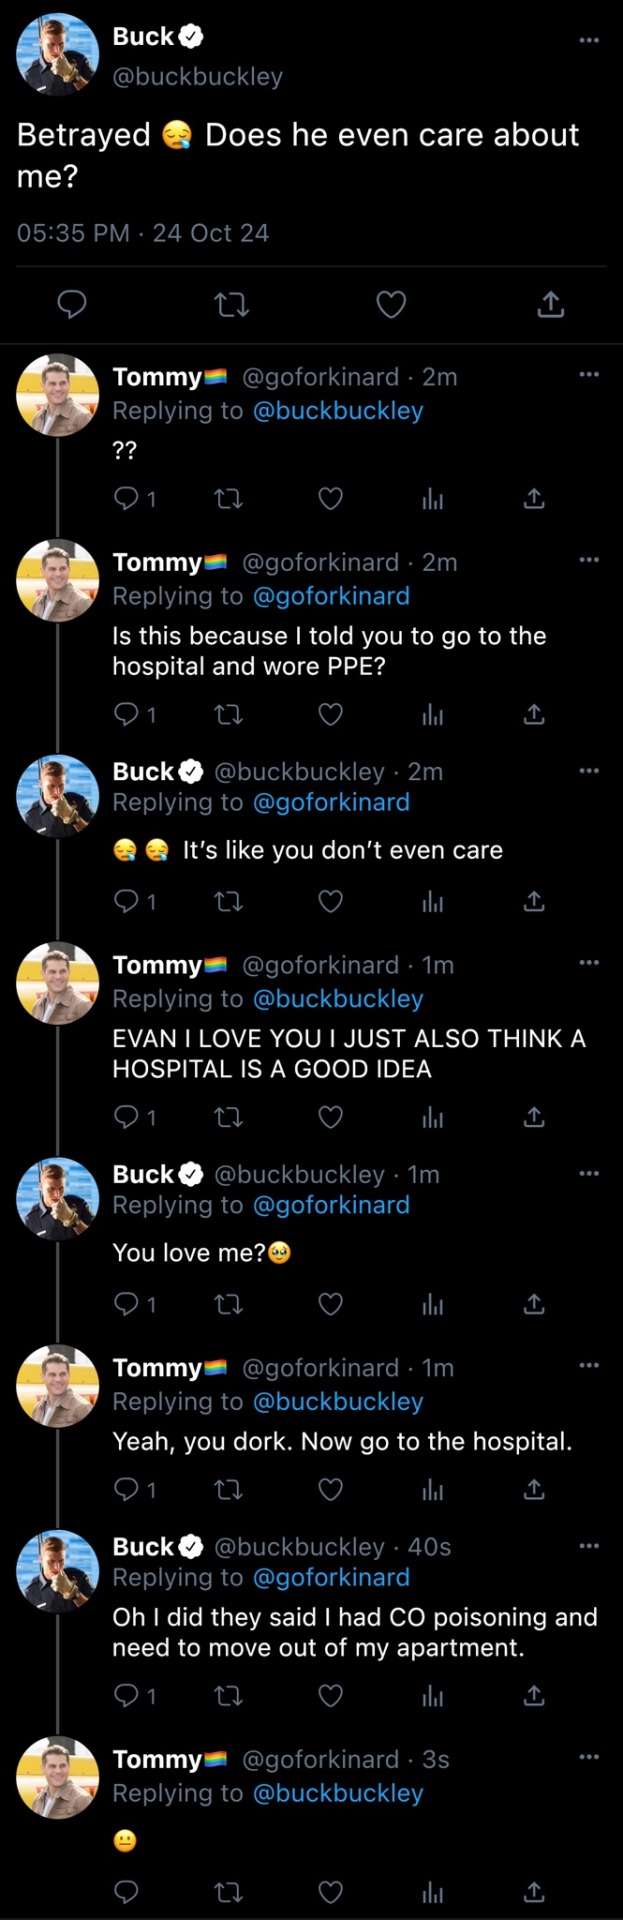The image size is (623, 1920).
Task: Open more menu on neutral-face emoji reply
Action: (x=589, y=1757)
